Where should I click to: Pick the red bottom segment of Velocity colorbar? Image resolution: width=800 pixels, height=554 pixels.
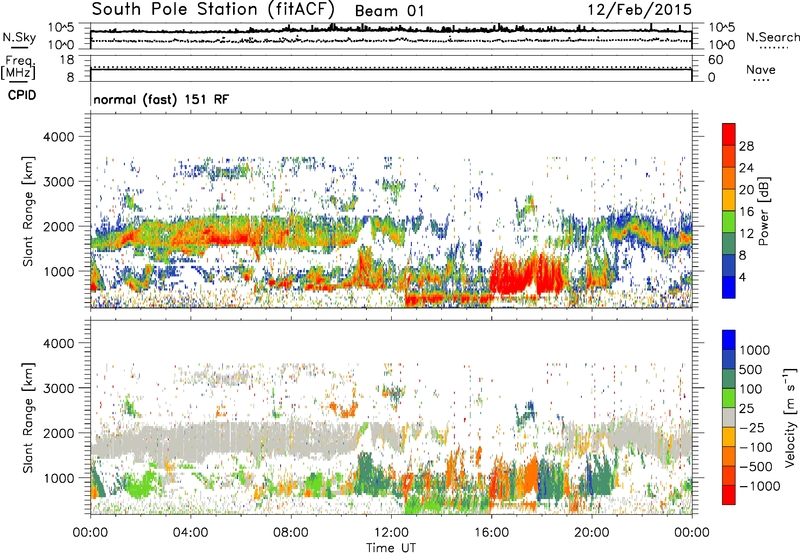[729, 495]
